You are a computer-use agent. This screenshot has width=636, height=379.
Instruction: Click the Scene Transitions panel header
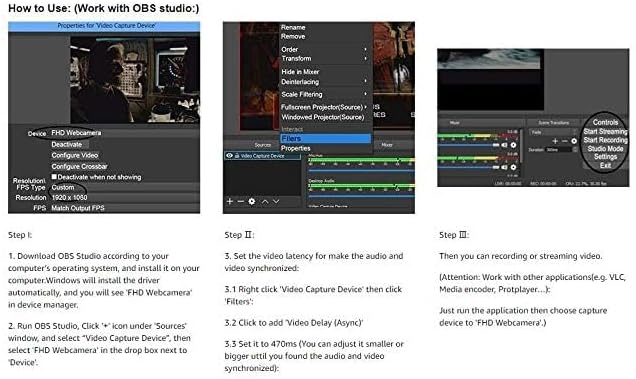coord(553,123)
